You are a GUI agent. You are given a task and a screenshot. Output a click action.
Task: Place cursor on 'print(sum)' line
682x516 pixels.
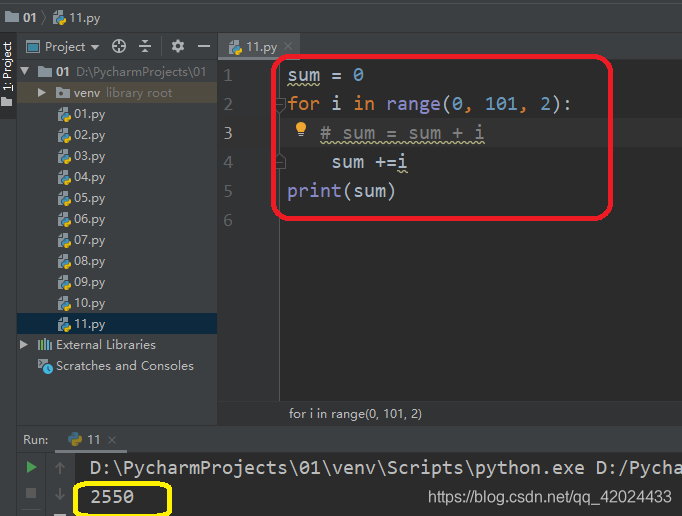click(341, 191)
